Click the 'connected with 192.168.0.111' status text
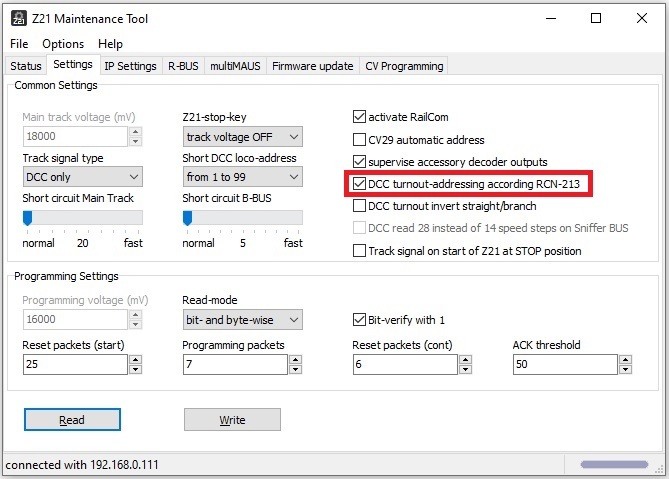669x479 pixels. tap(82, 464)
